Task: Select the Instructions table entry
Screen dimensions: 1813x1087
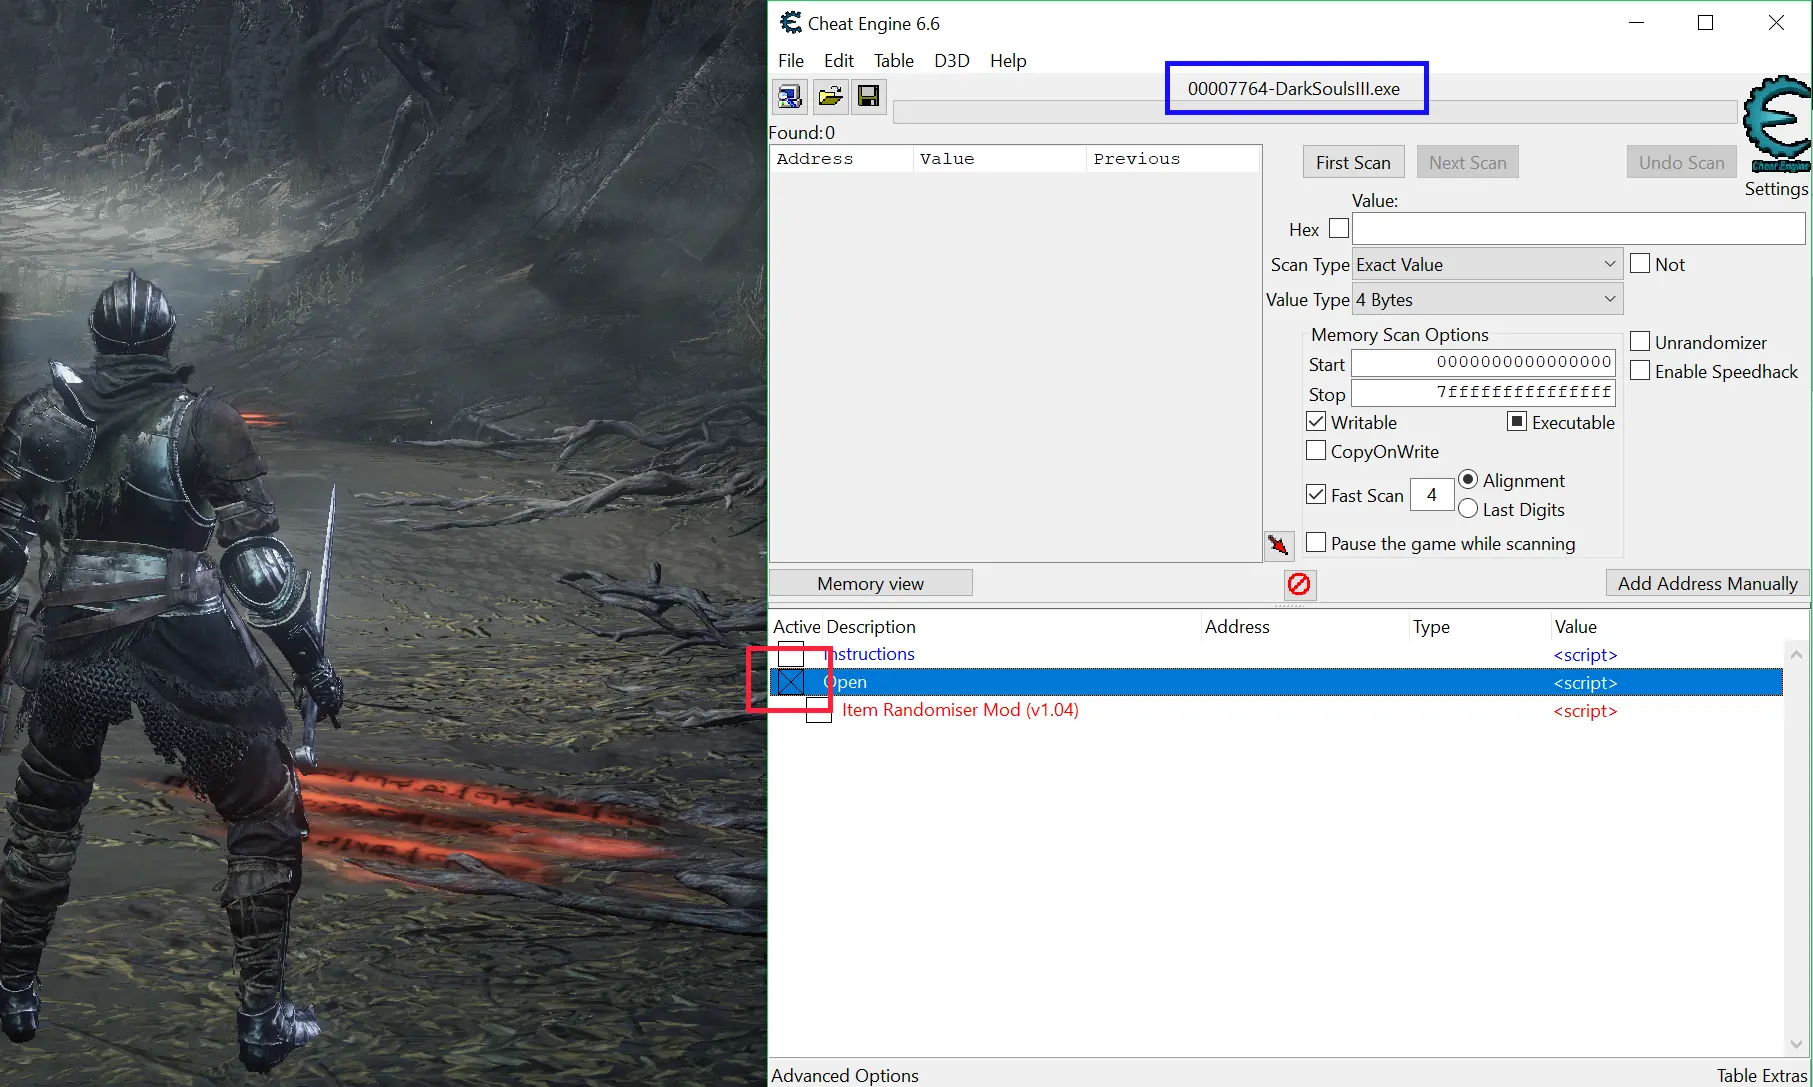Action: (x=870, y=654)
